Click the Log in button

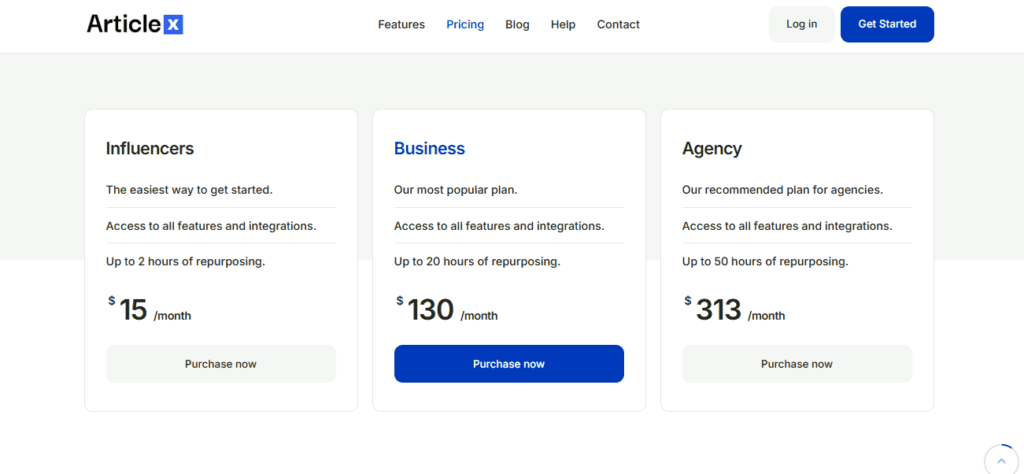click(801, 24)
